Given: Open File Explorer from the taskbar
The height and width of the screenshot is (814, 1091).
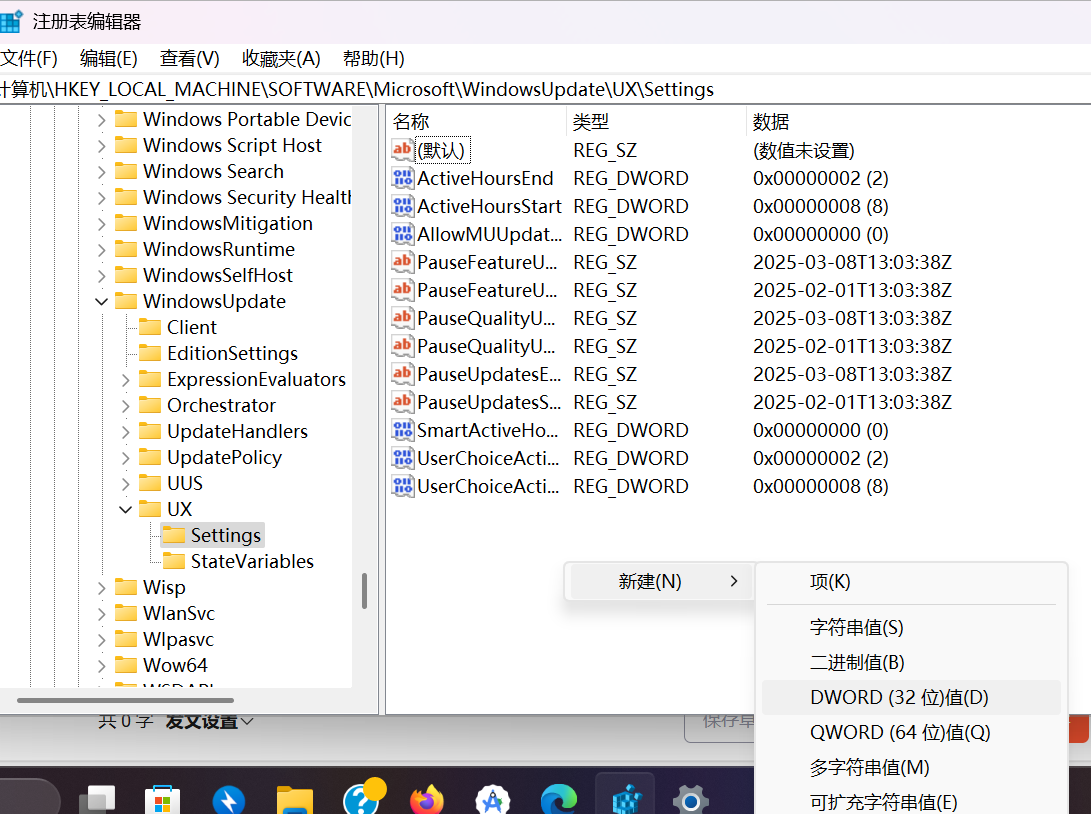Looking at the screenshot, I should coord(294,800).
